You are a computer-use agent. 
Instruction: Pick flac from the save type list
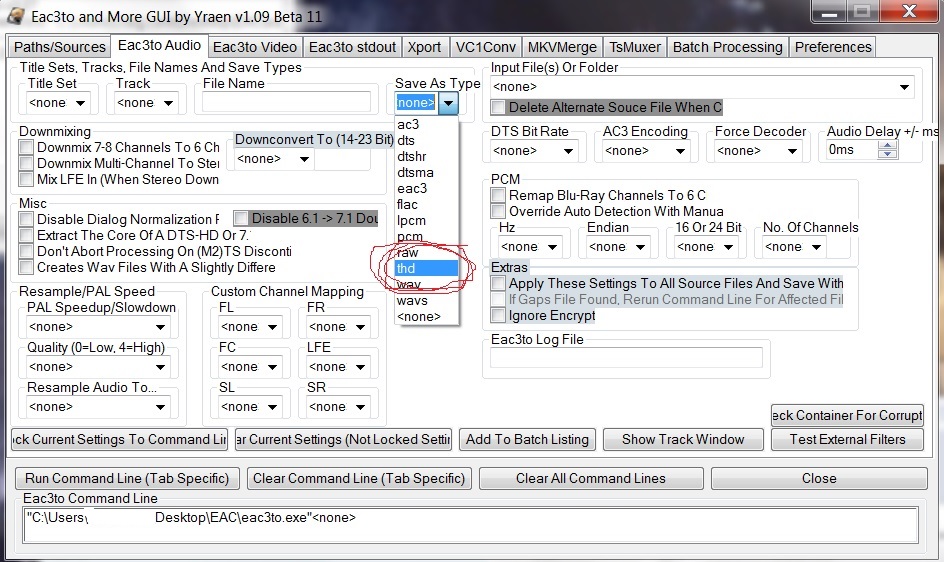pos(426,205)
